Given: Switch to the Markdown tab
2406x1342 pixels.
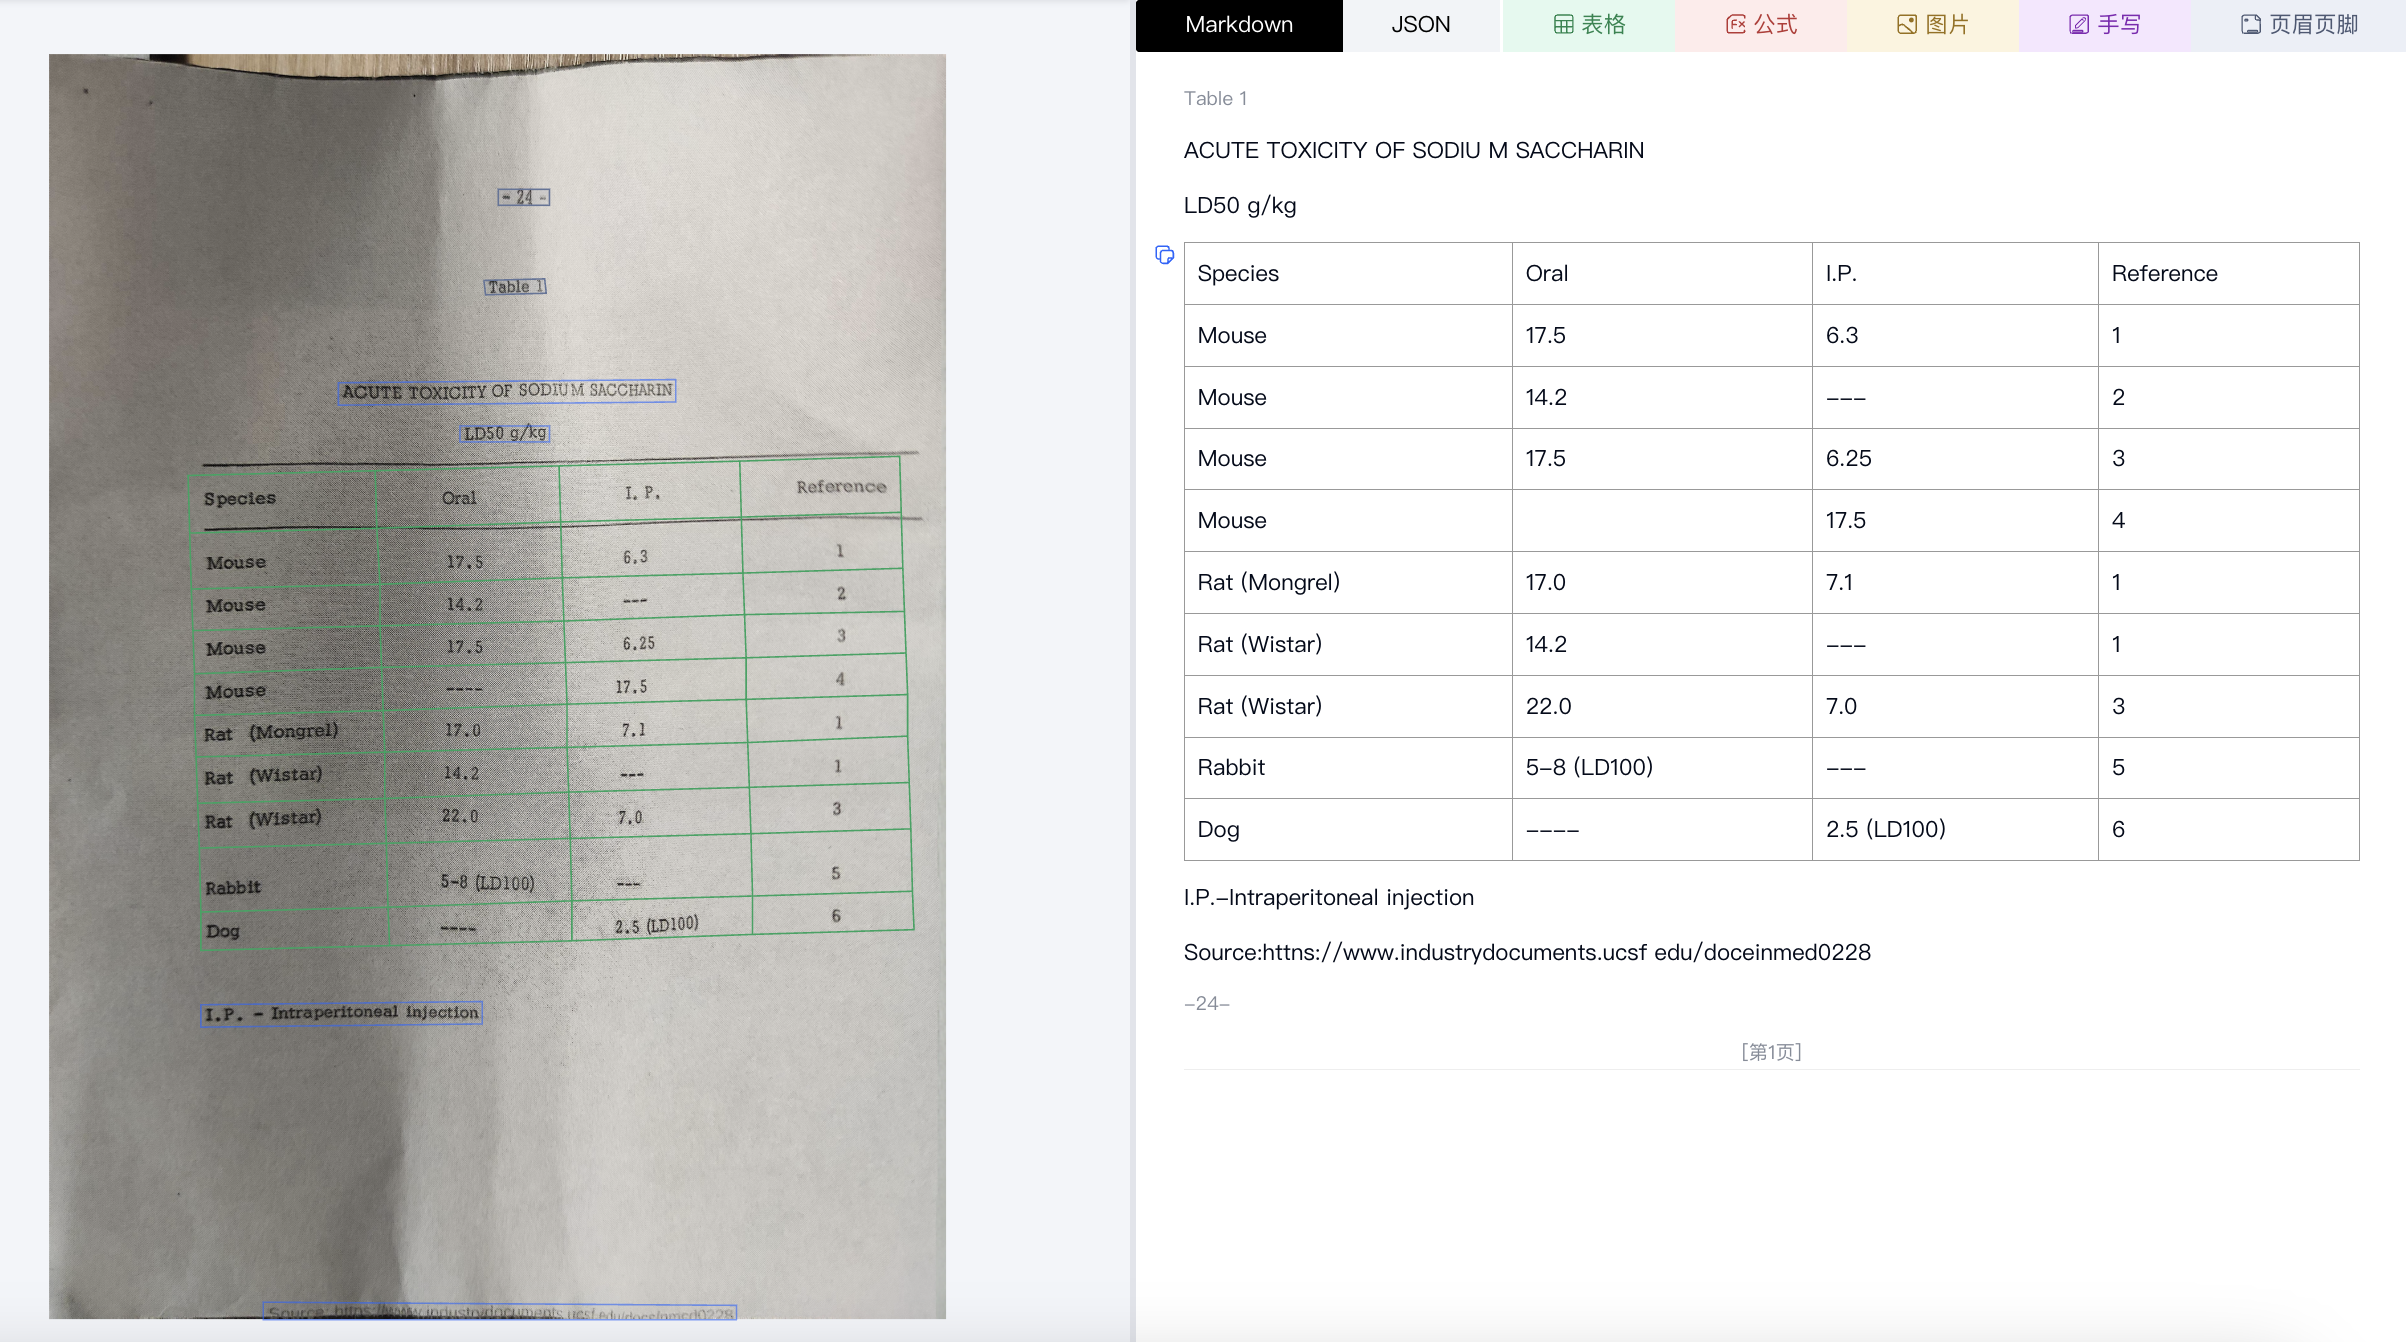Looking at the screenshot, I should tap(1238, 25).
